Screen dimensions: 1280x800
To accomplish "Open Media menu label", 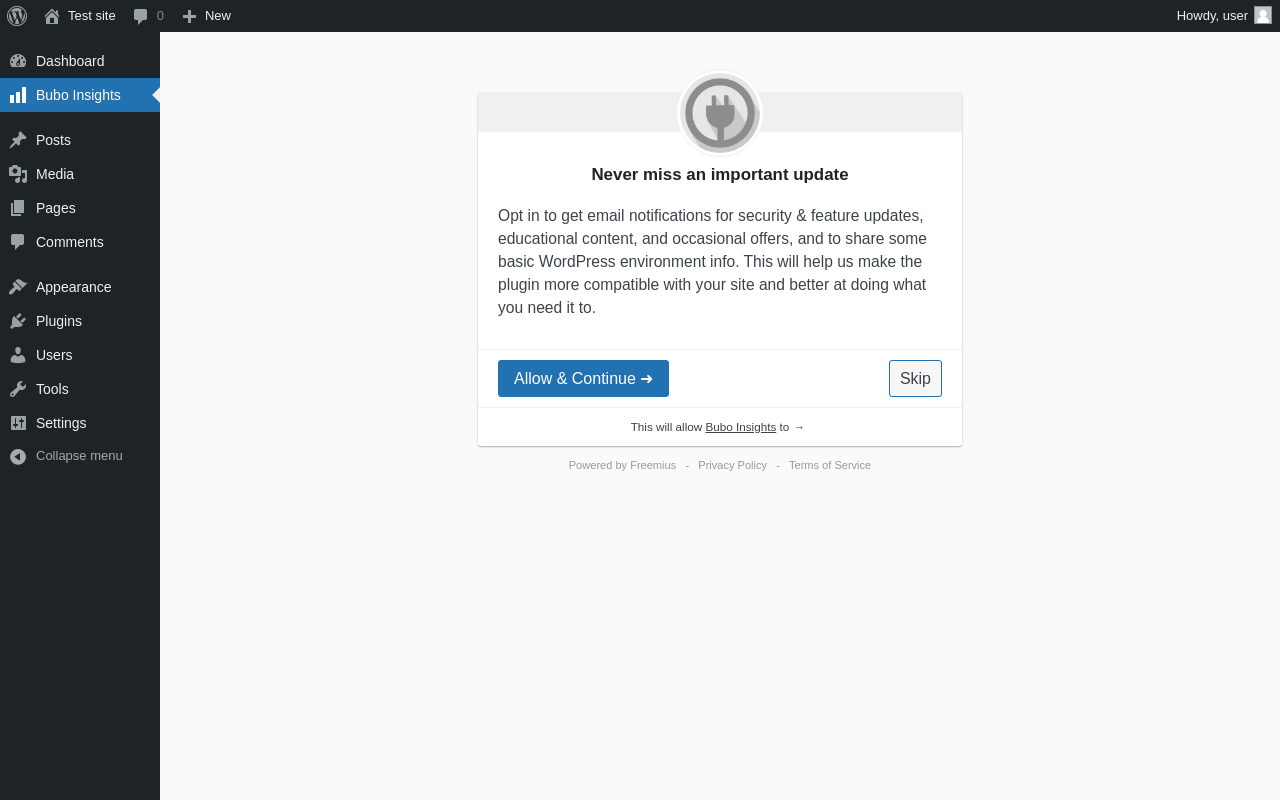I will point(55,174).
